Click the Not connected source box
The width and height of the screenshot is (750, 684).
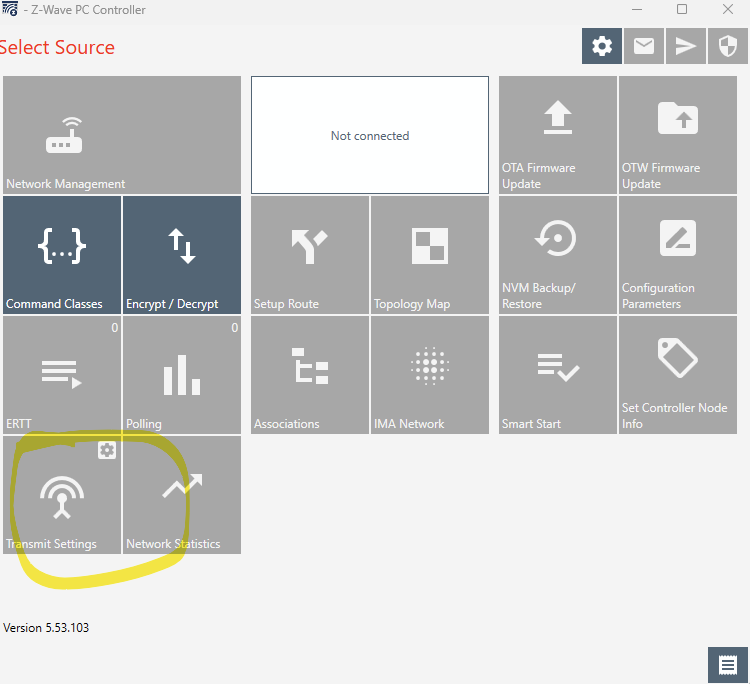click(x=370, y=135)
